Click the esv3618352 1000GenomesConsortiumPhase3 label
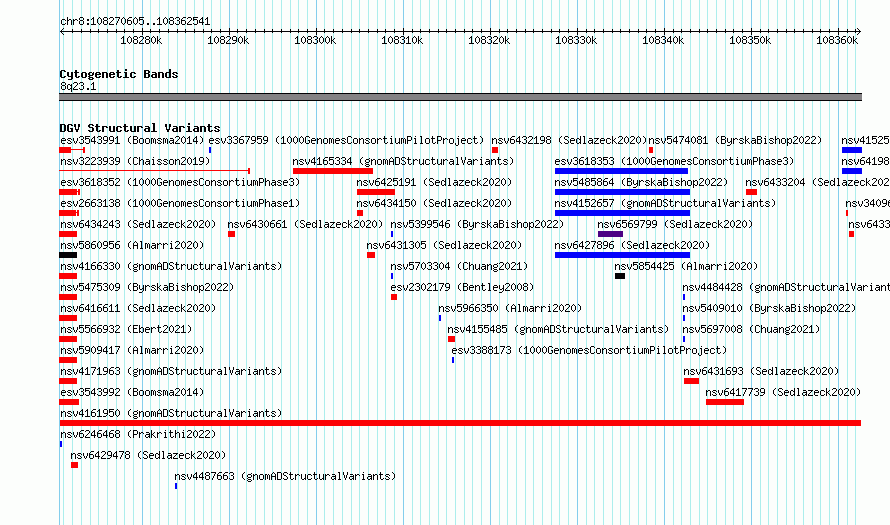The width and height of the screenshot is (890, 525). point(180,182)
